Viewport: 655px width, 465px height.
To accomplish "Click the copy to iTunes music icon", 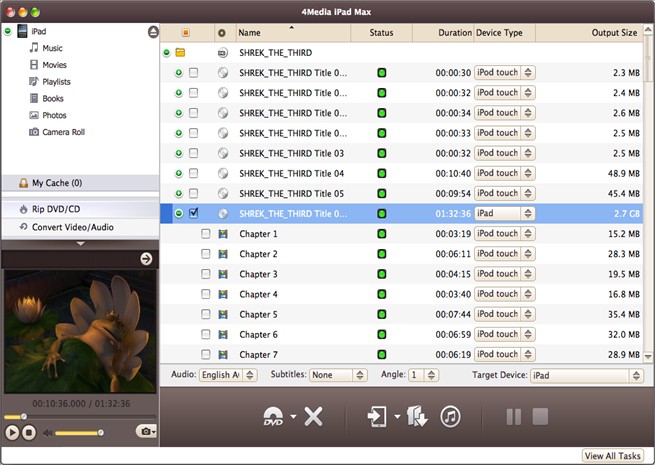I will (450, 417).
